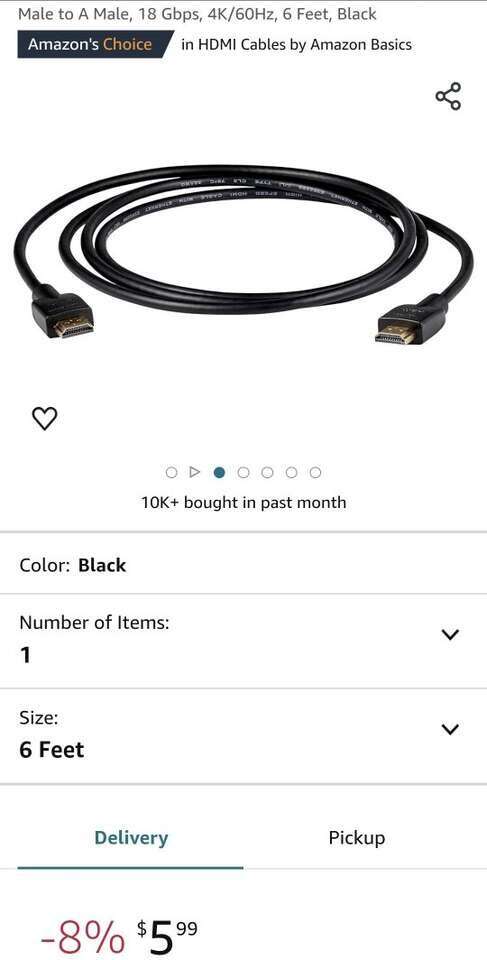The height and width of the screenshot is (960, 487).
Task: Jump to fifth carousel image dot
Action: pyautogui.click(x=267, y=472)
